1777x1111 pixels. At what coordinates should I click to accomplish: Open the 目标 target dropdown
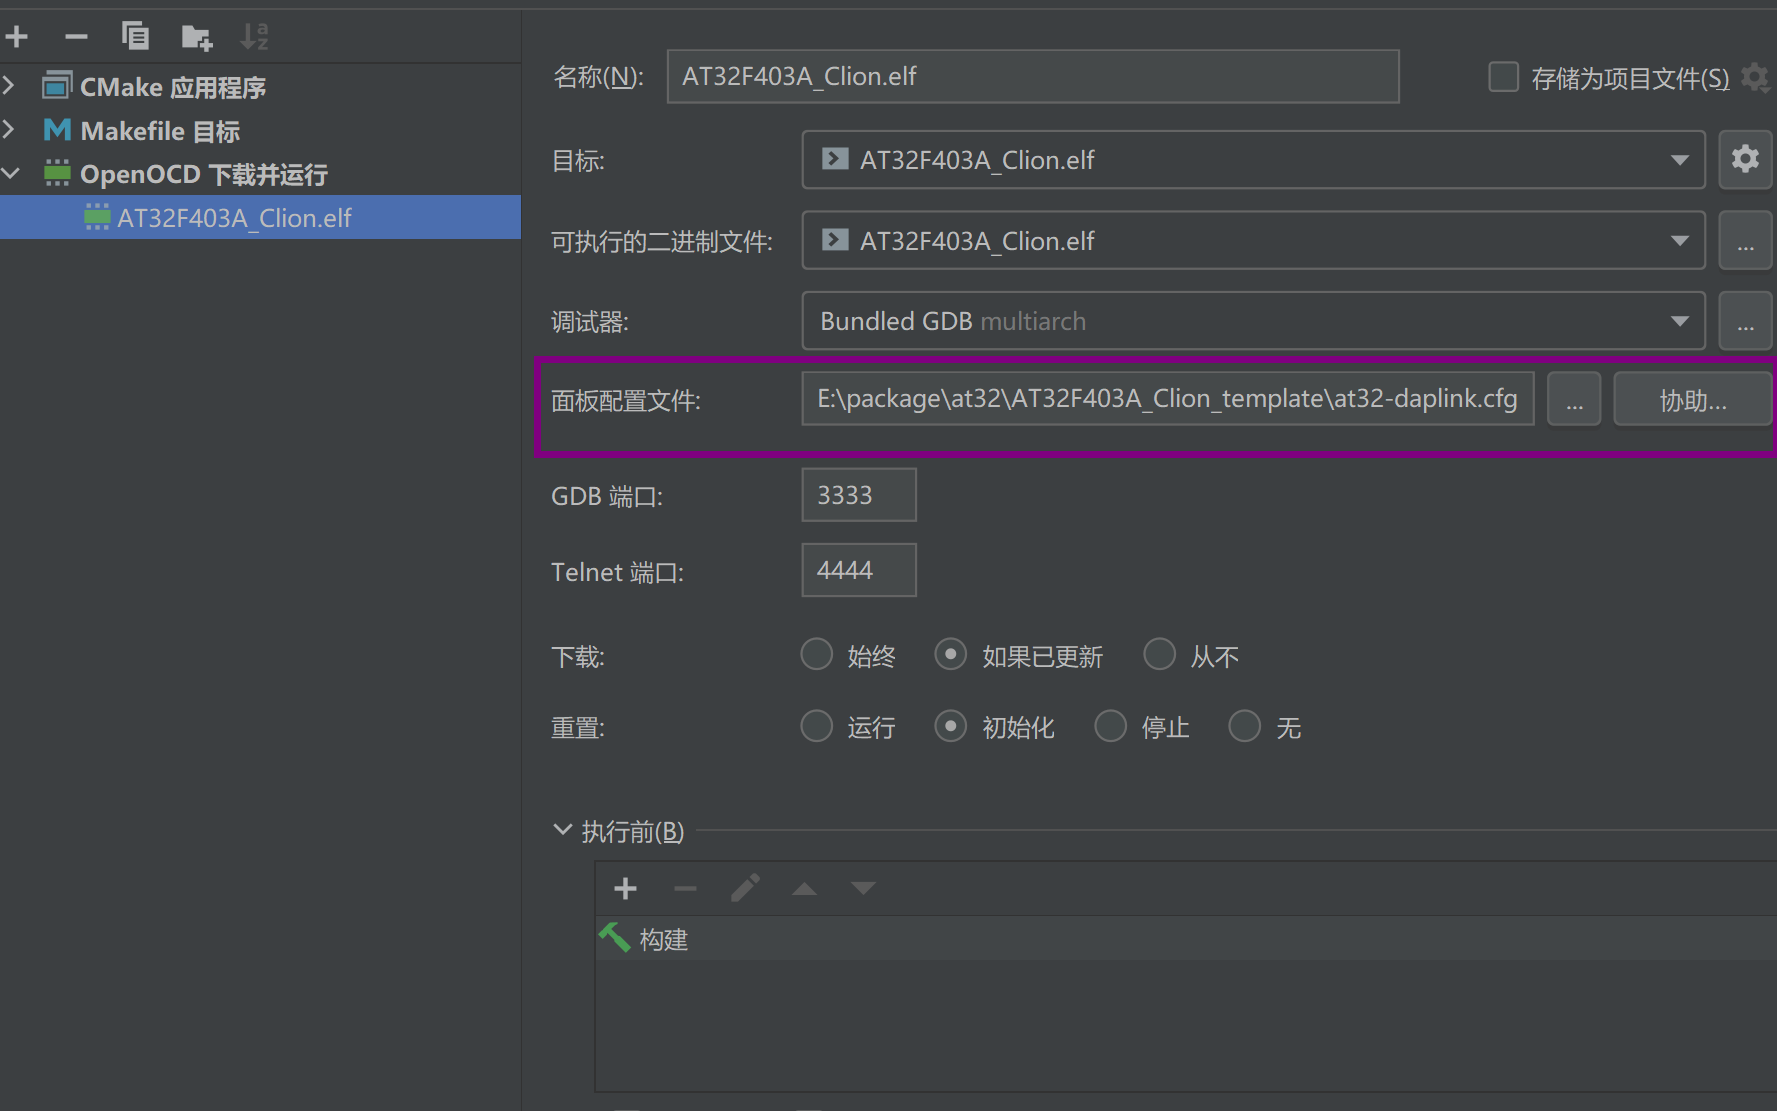pos(1253,160)
